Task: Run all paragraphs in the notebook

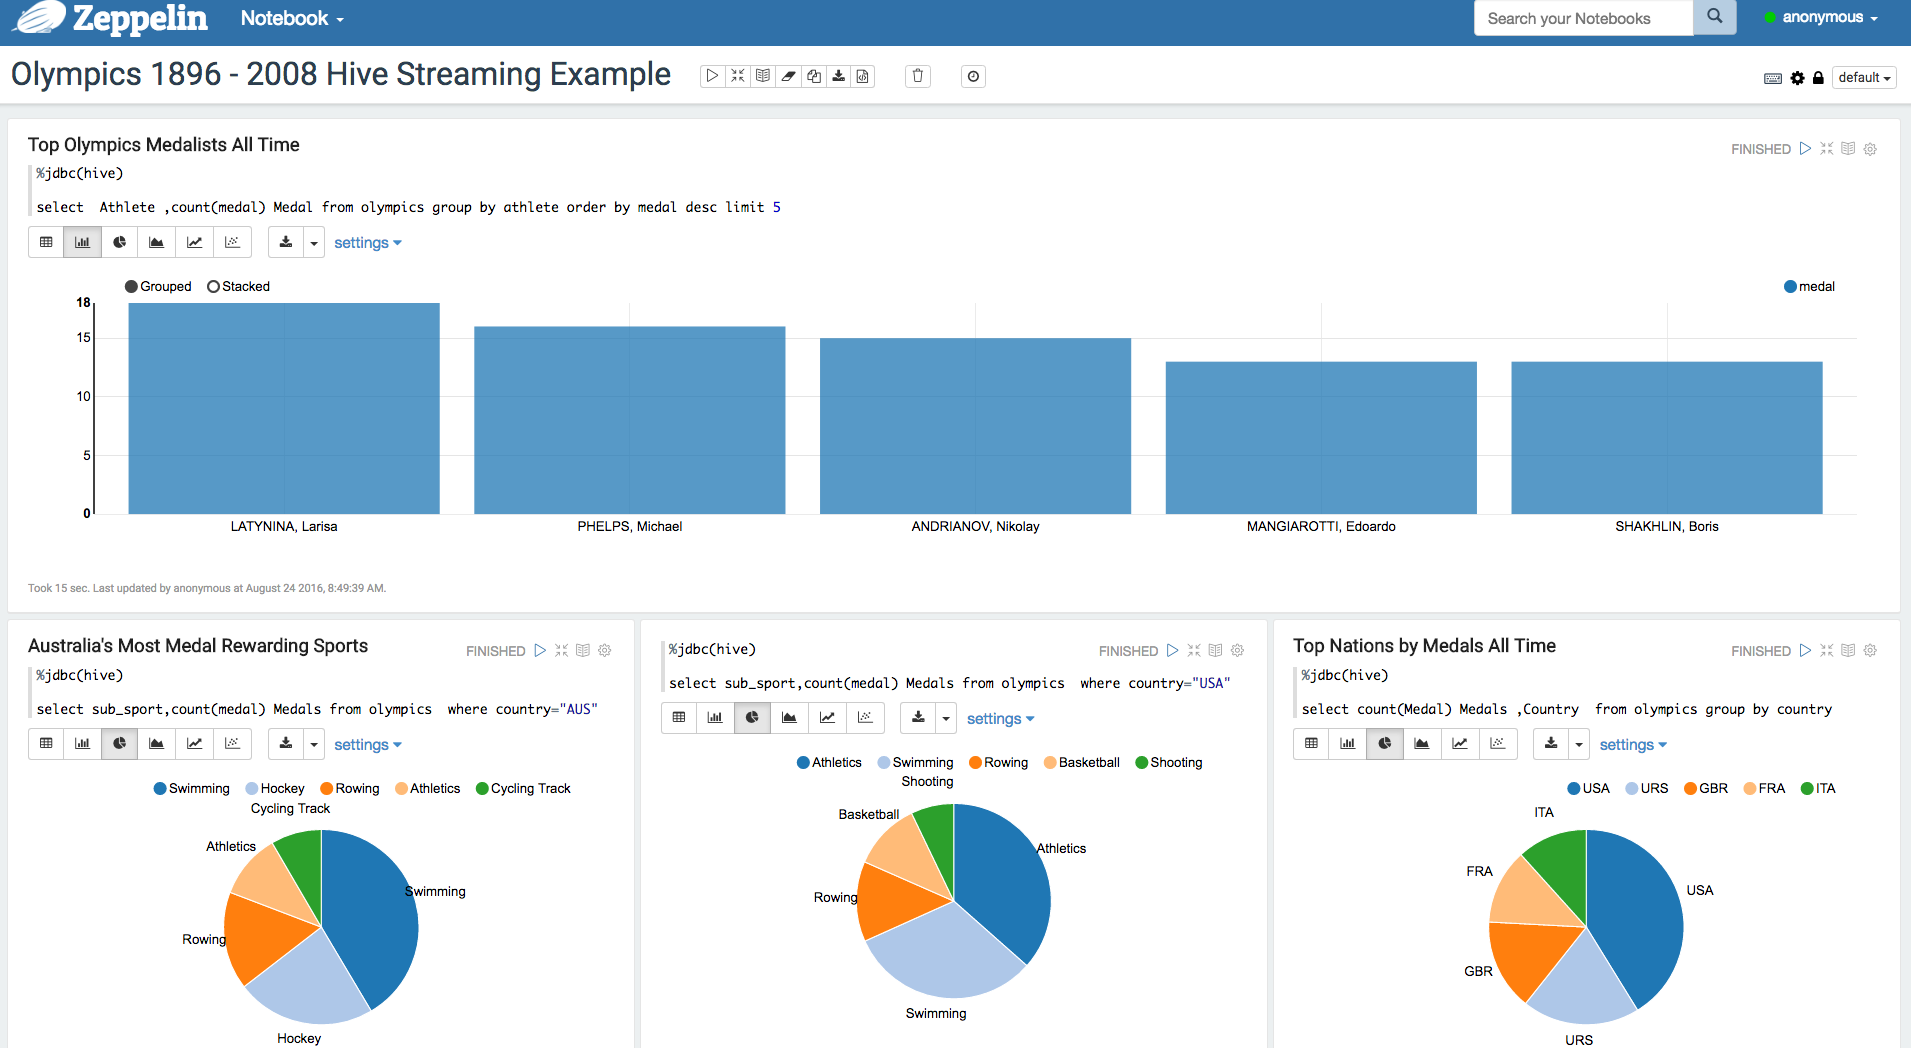Action: click(712, 76)
